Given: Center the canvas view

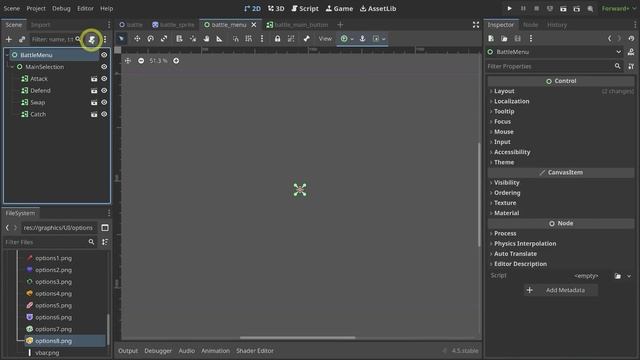Looking at the screenshot, I should pos(128,61).
